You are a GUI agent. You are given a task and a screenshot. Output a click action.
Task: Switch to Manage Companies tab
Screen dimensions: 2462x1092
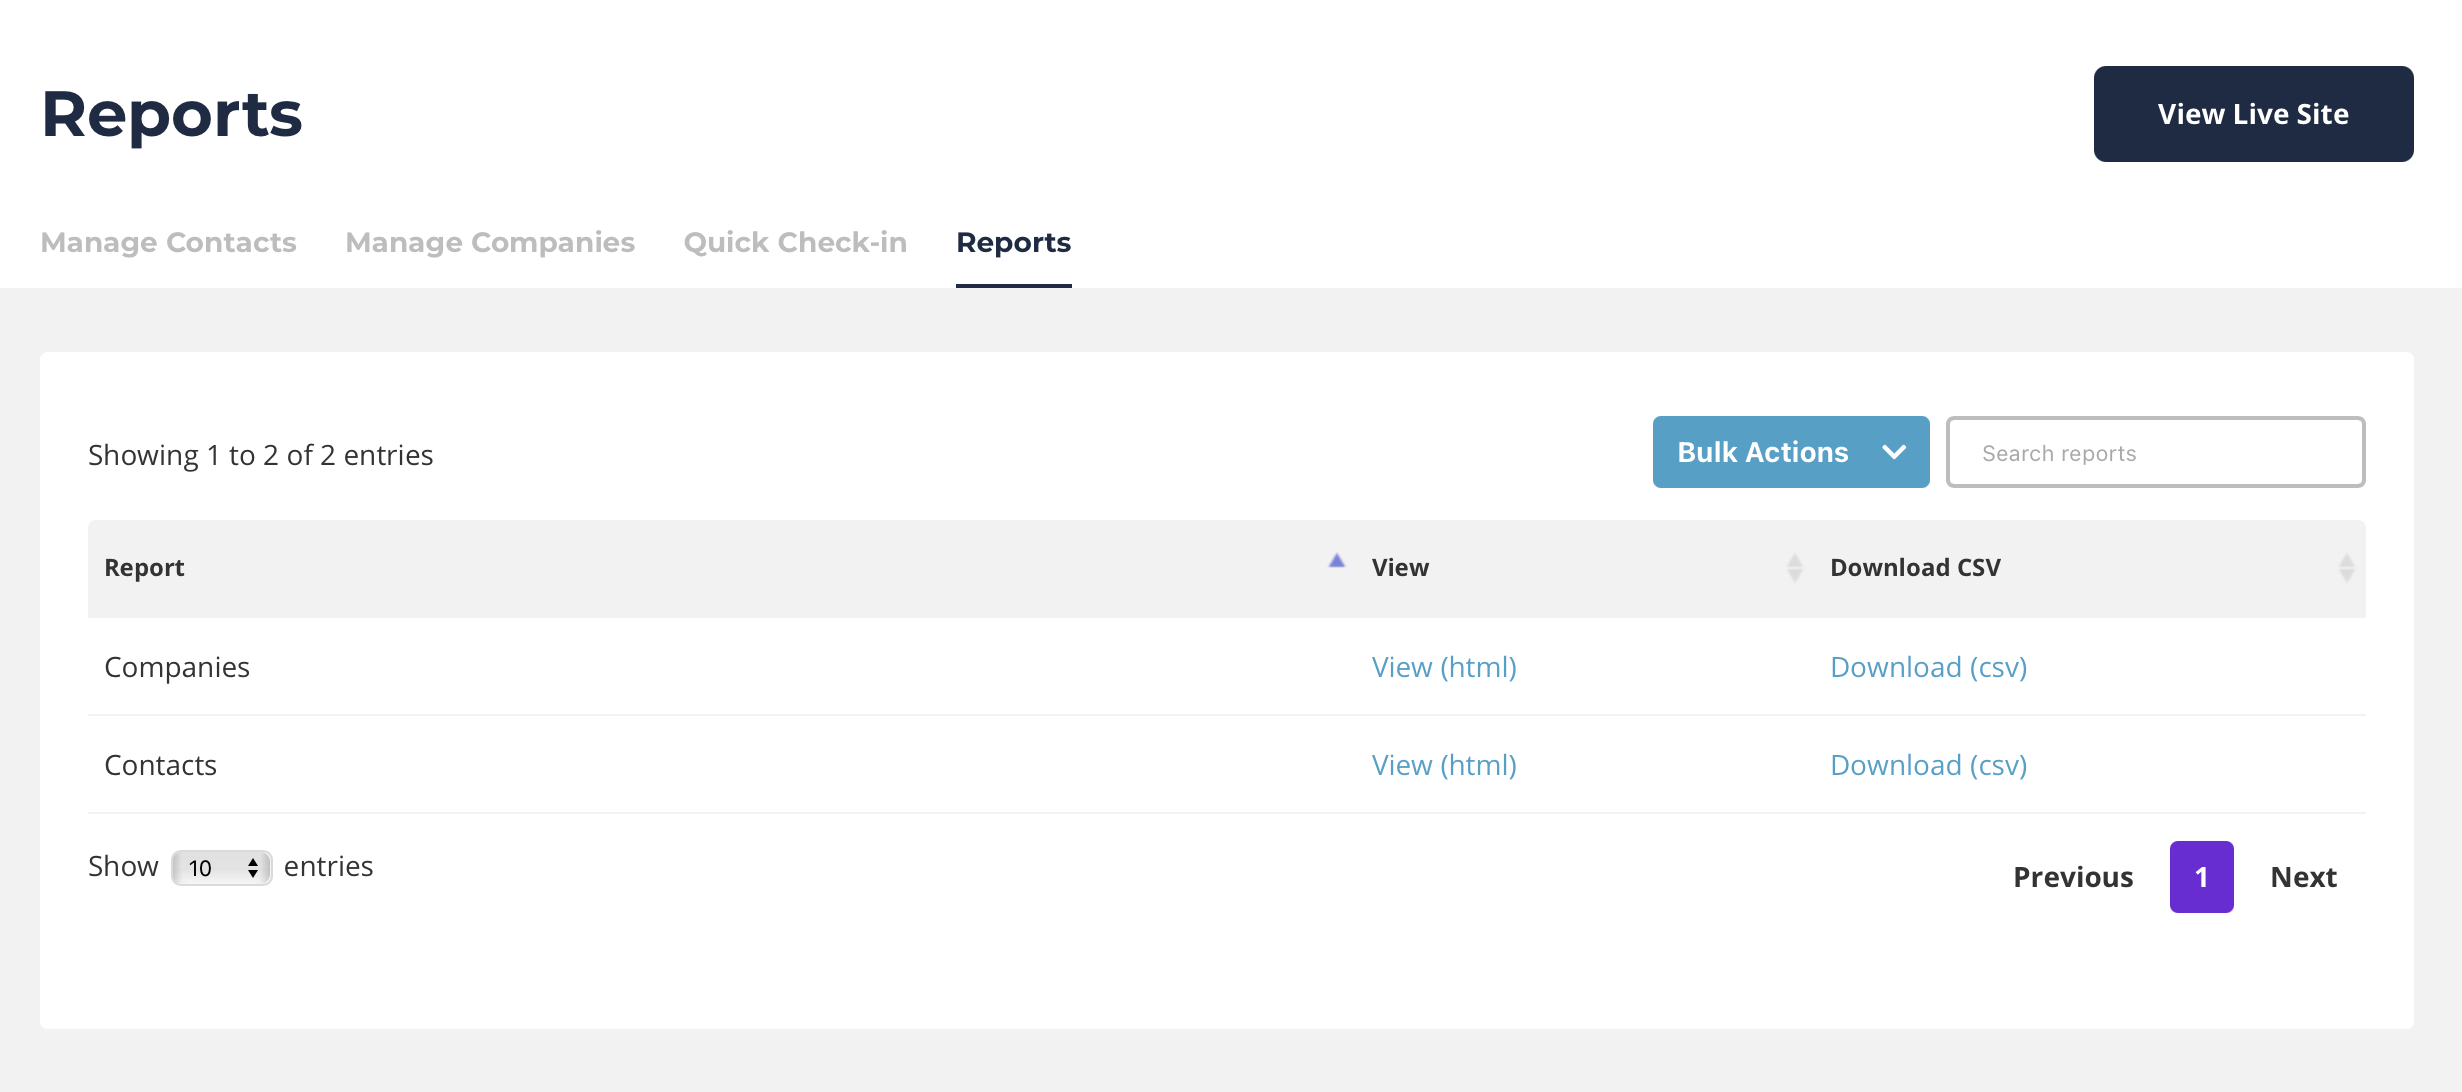point(490,243)
